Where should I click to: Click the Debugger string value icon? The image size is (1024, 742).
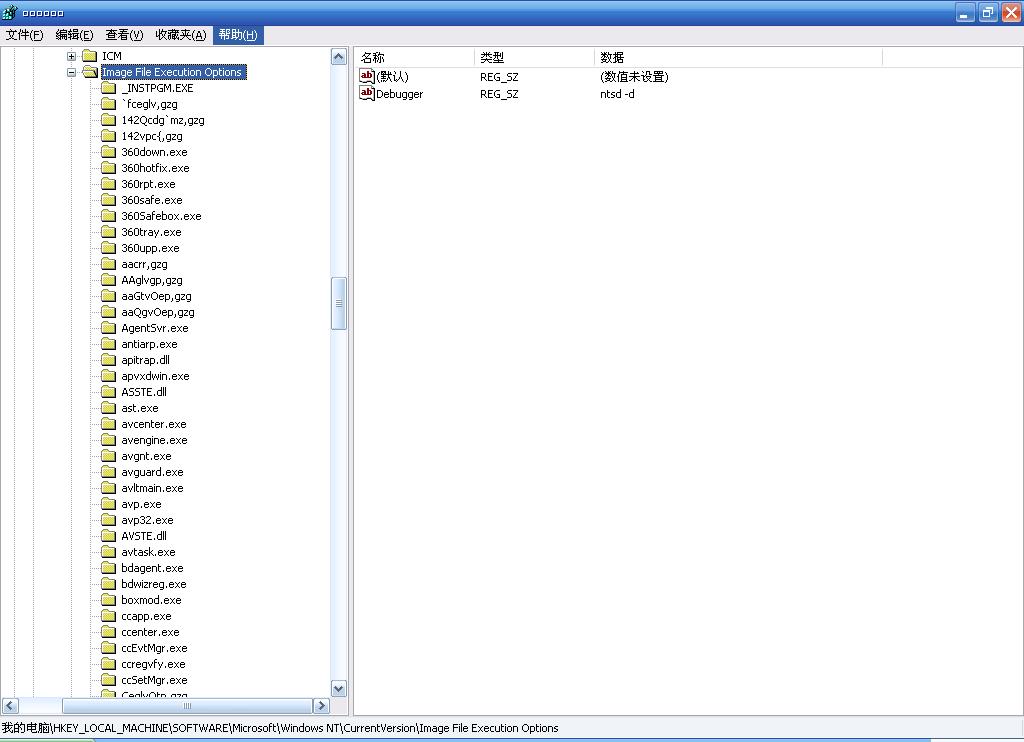point(367,93)
